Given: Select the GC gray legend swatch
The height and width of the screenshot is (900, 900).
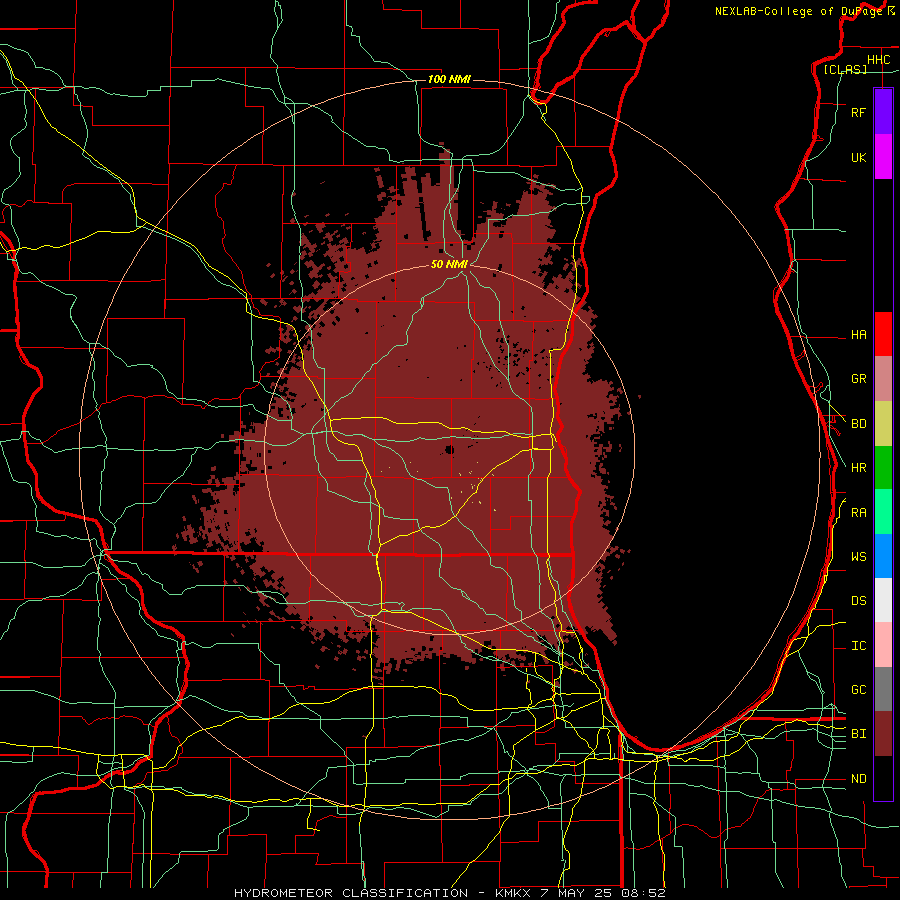Looking at the screenshot, I should click(x=883, y=689).
